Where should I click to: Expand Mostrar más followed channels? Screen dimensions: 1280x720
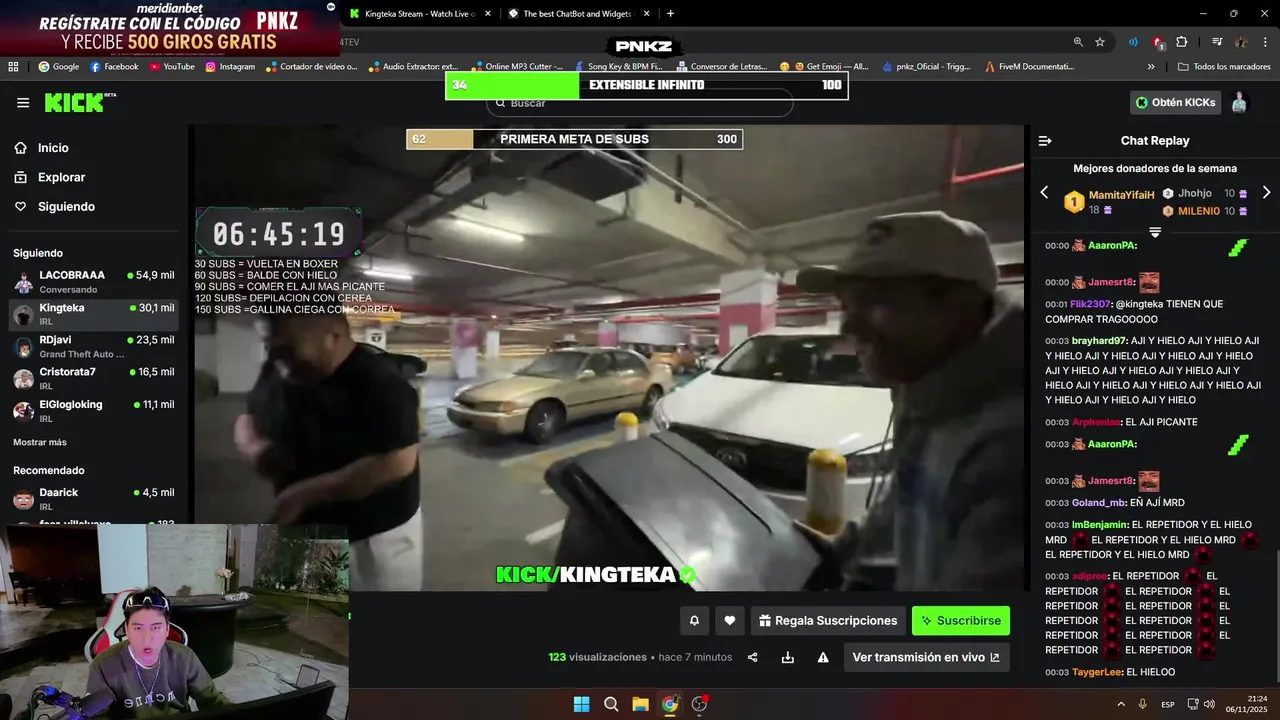point(40,442)
